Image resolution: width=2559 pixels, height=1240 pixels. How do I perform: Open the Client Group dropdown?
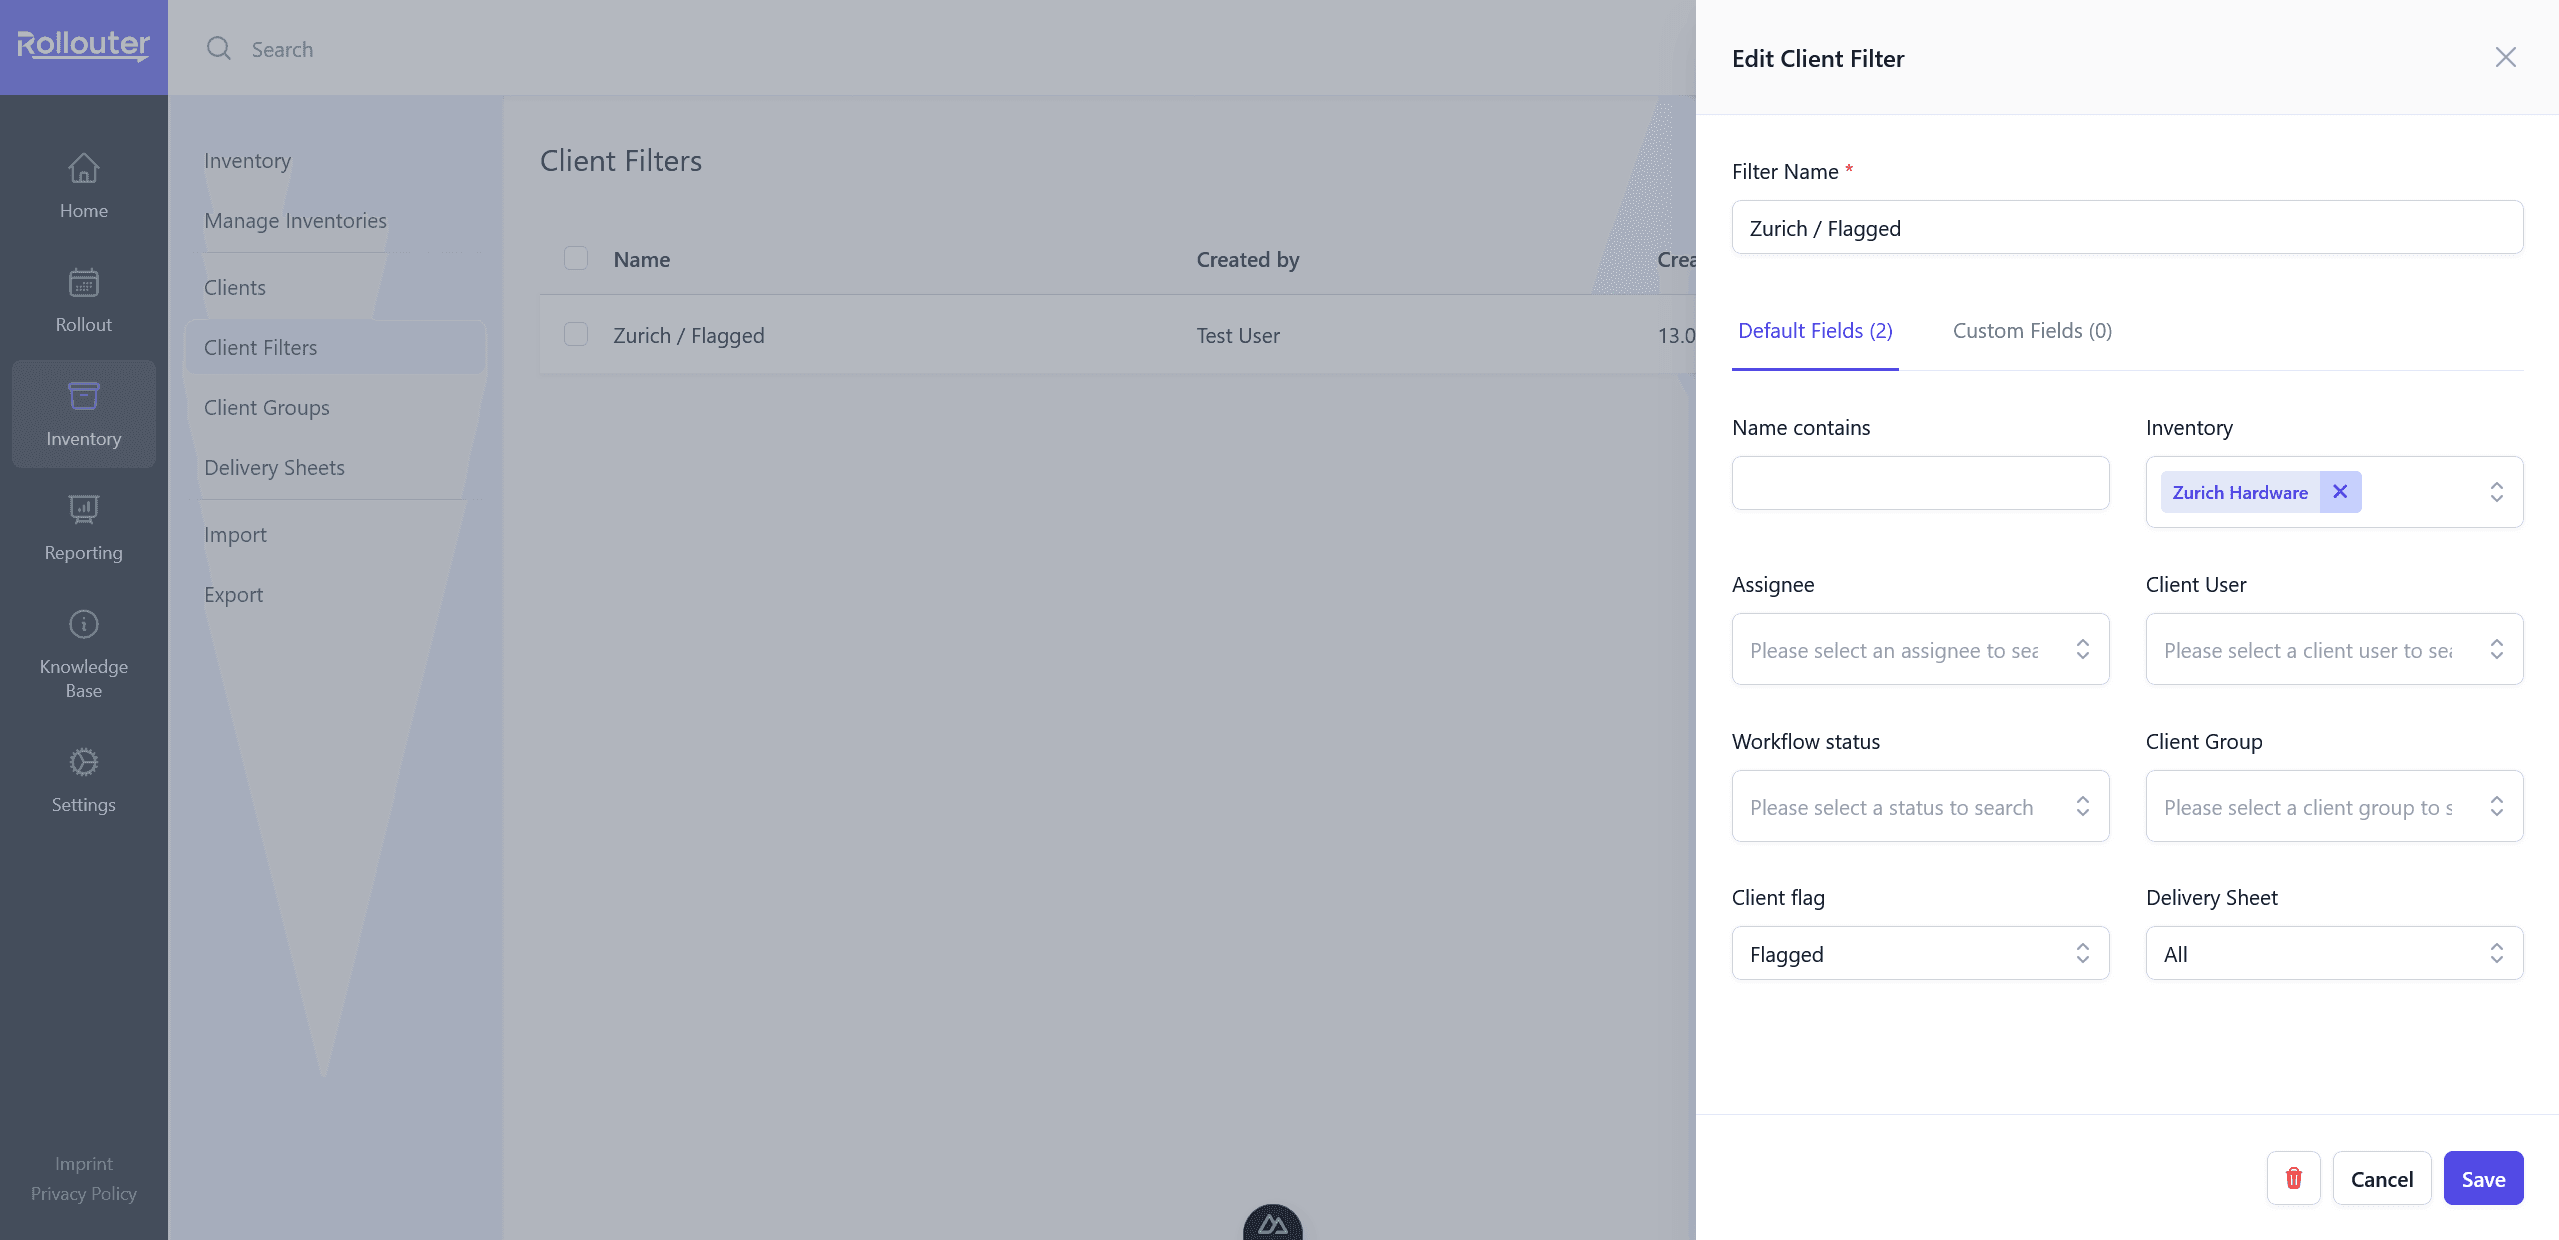[2334, 806]
